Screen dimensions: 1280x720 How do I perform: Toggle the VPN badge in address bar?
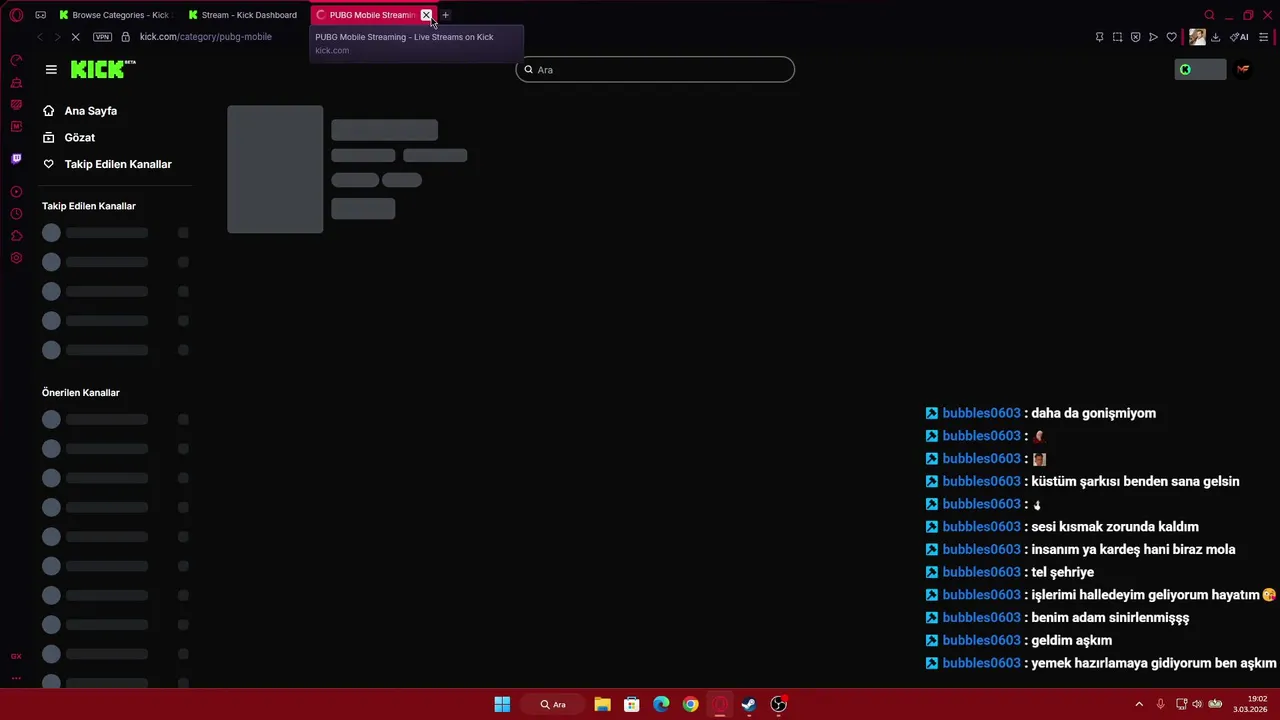[102, 37]
